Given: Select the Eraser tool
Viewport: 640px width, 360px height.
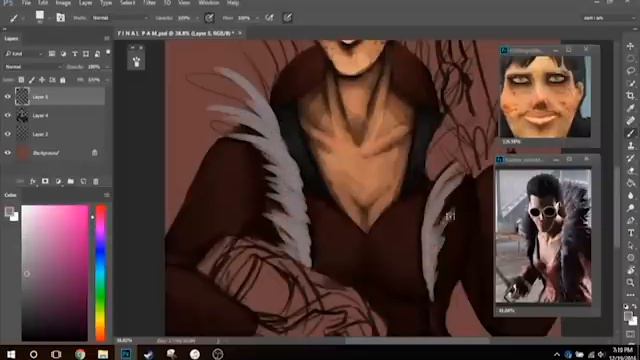Looking at the screenshot, I should pyautogui.click(x=631, y=171).
